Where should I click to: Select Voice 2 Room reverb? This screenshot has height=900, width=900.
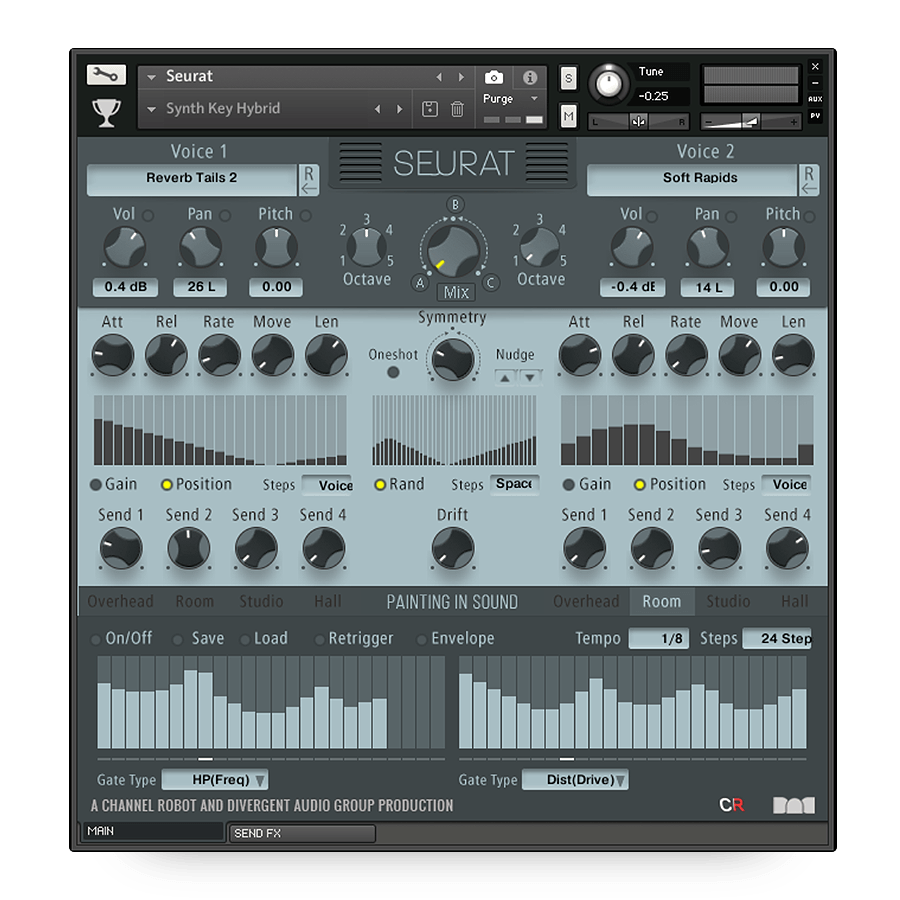(662, 601)
